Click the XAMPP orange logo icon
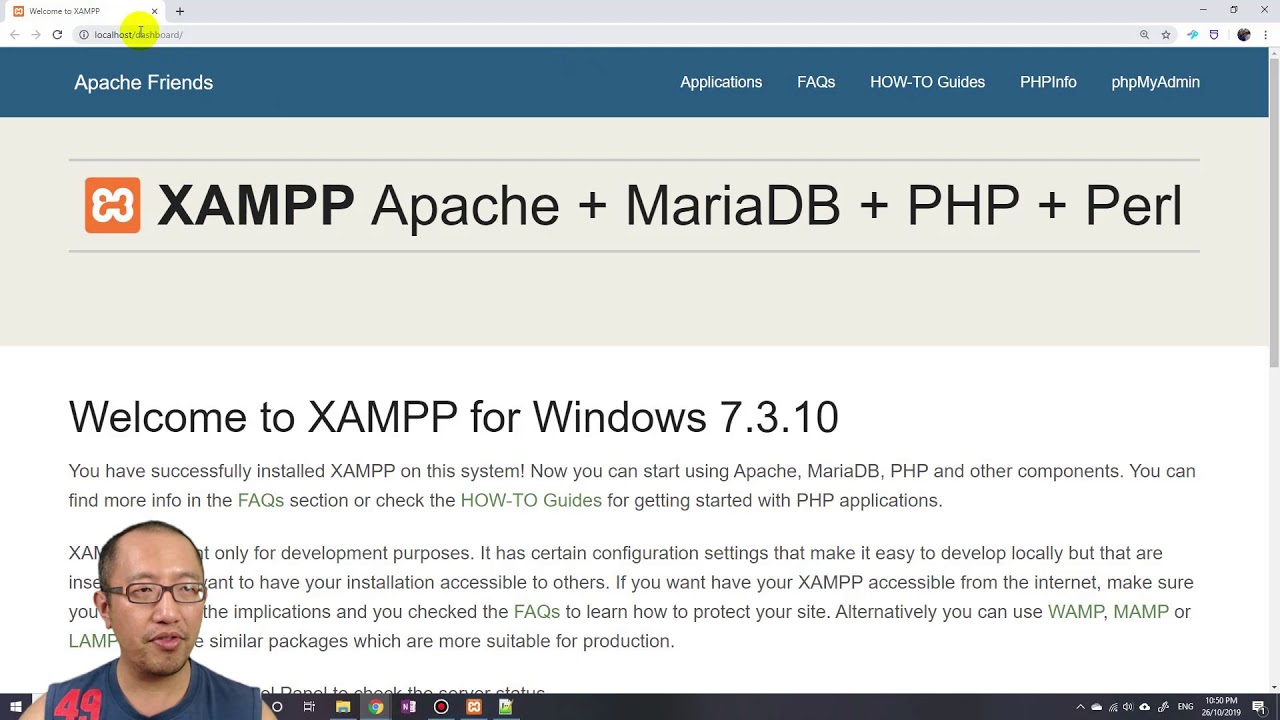Image resolution: width=1280 pixels, height=720 pixels. tap(112, 205)
